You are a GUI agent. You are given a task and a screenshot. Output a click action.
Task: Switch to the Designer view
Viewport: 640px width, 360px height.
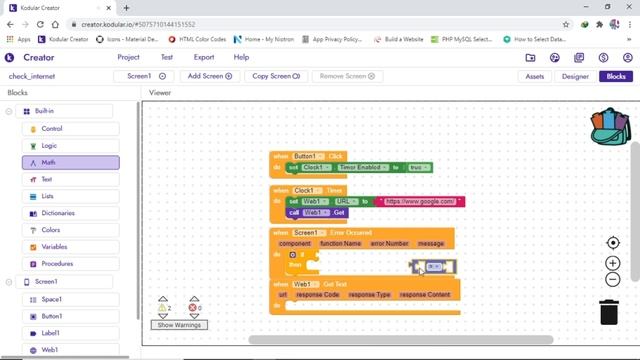(x=575, y=76)
